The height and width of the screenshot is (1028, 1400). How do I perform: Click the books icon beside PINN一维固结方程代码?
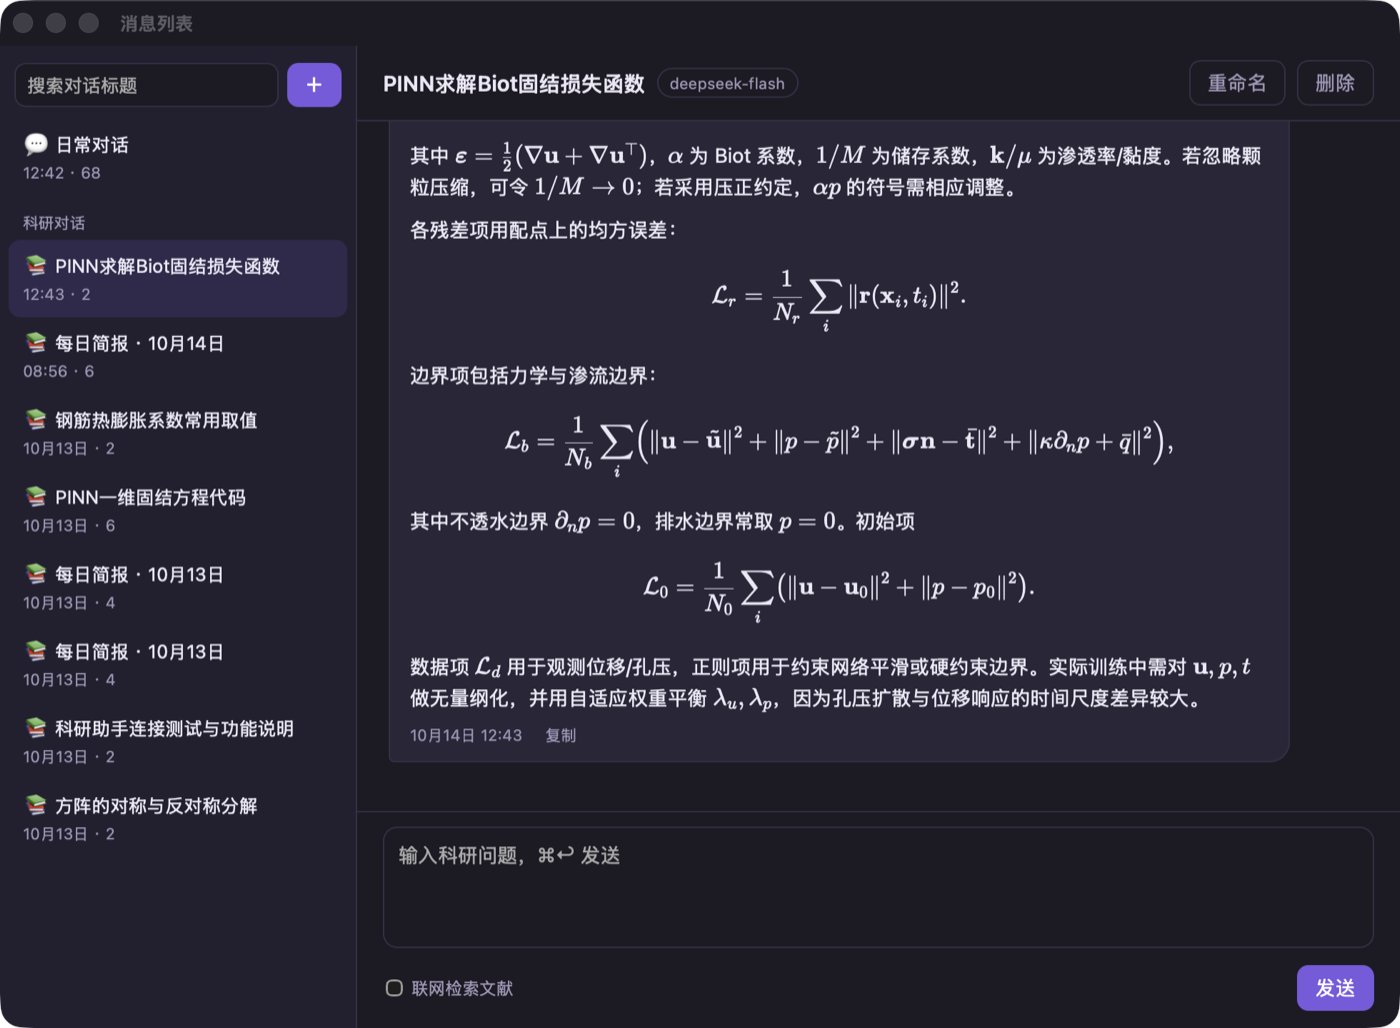[x=36, y=497]
